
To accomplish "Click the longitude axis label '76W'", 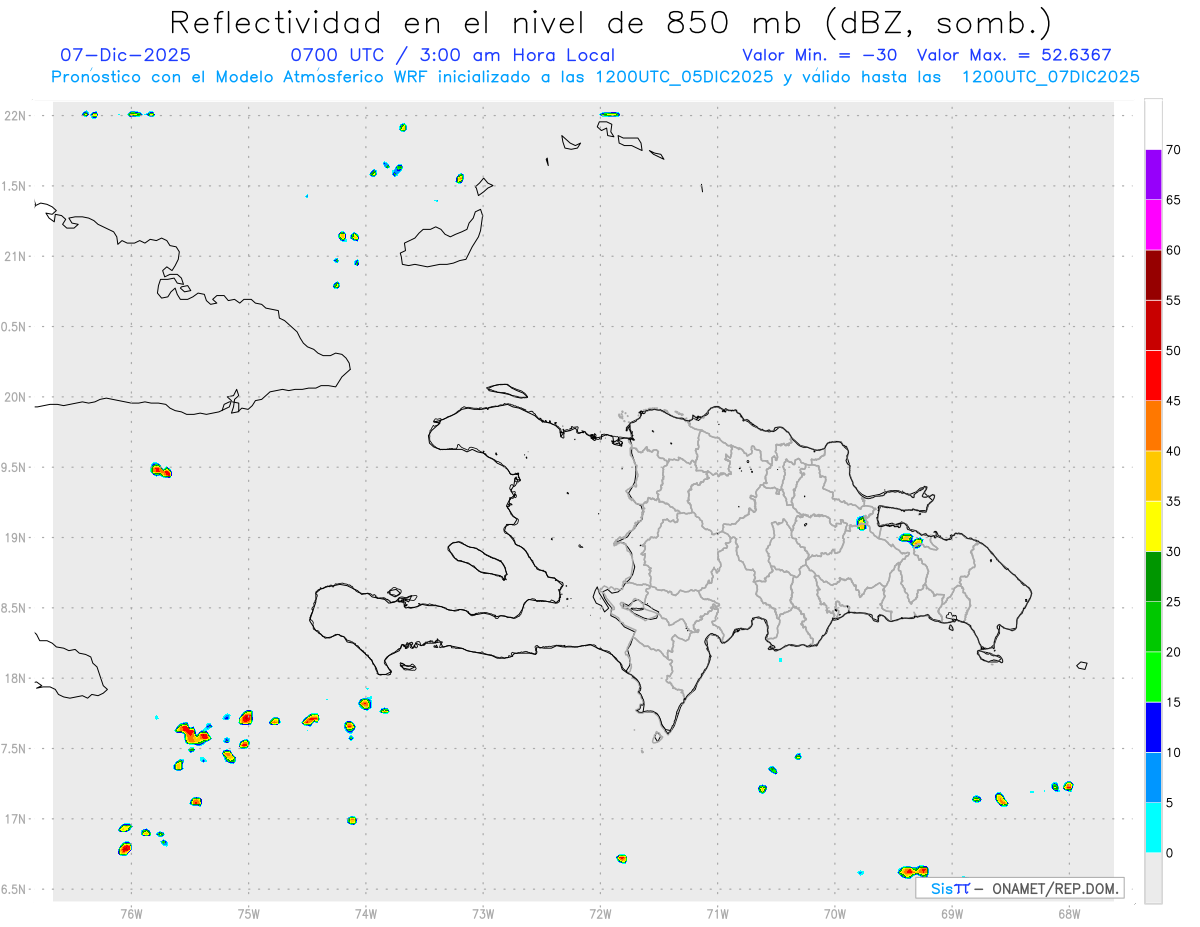I will 131,913.
